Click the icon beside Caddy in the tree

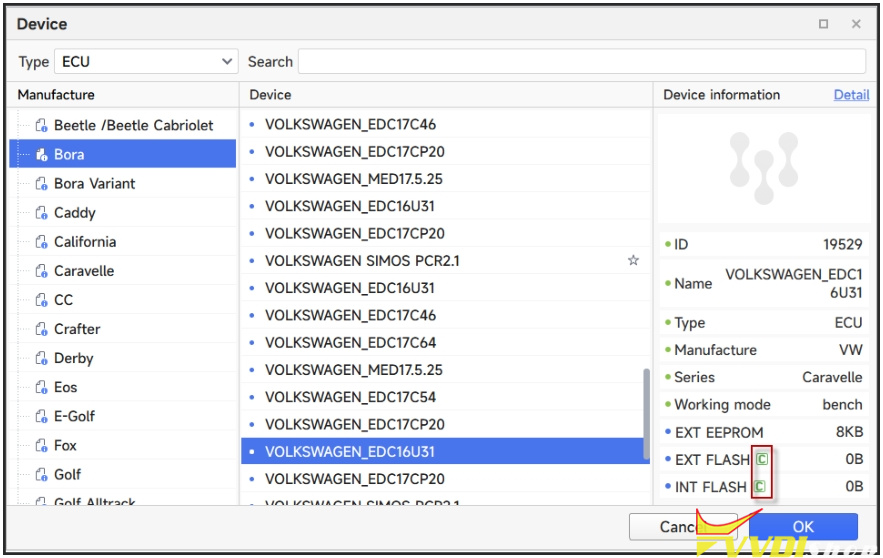point(41,213)
